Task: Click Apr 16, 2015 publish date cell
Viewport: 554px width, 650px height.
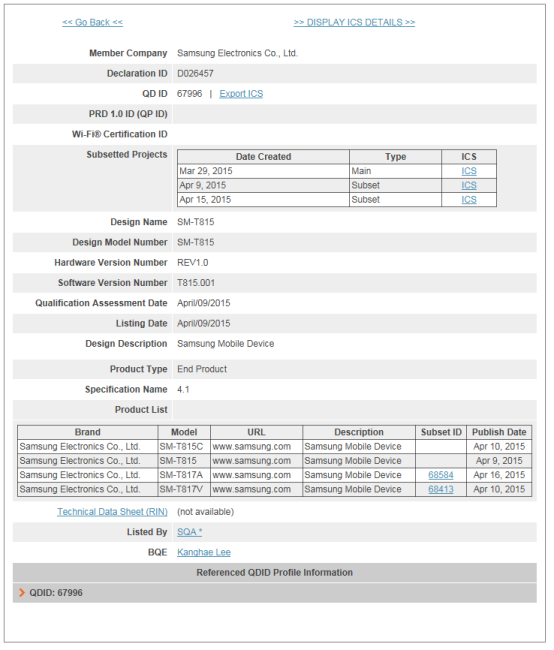Action: (499, 475)
